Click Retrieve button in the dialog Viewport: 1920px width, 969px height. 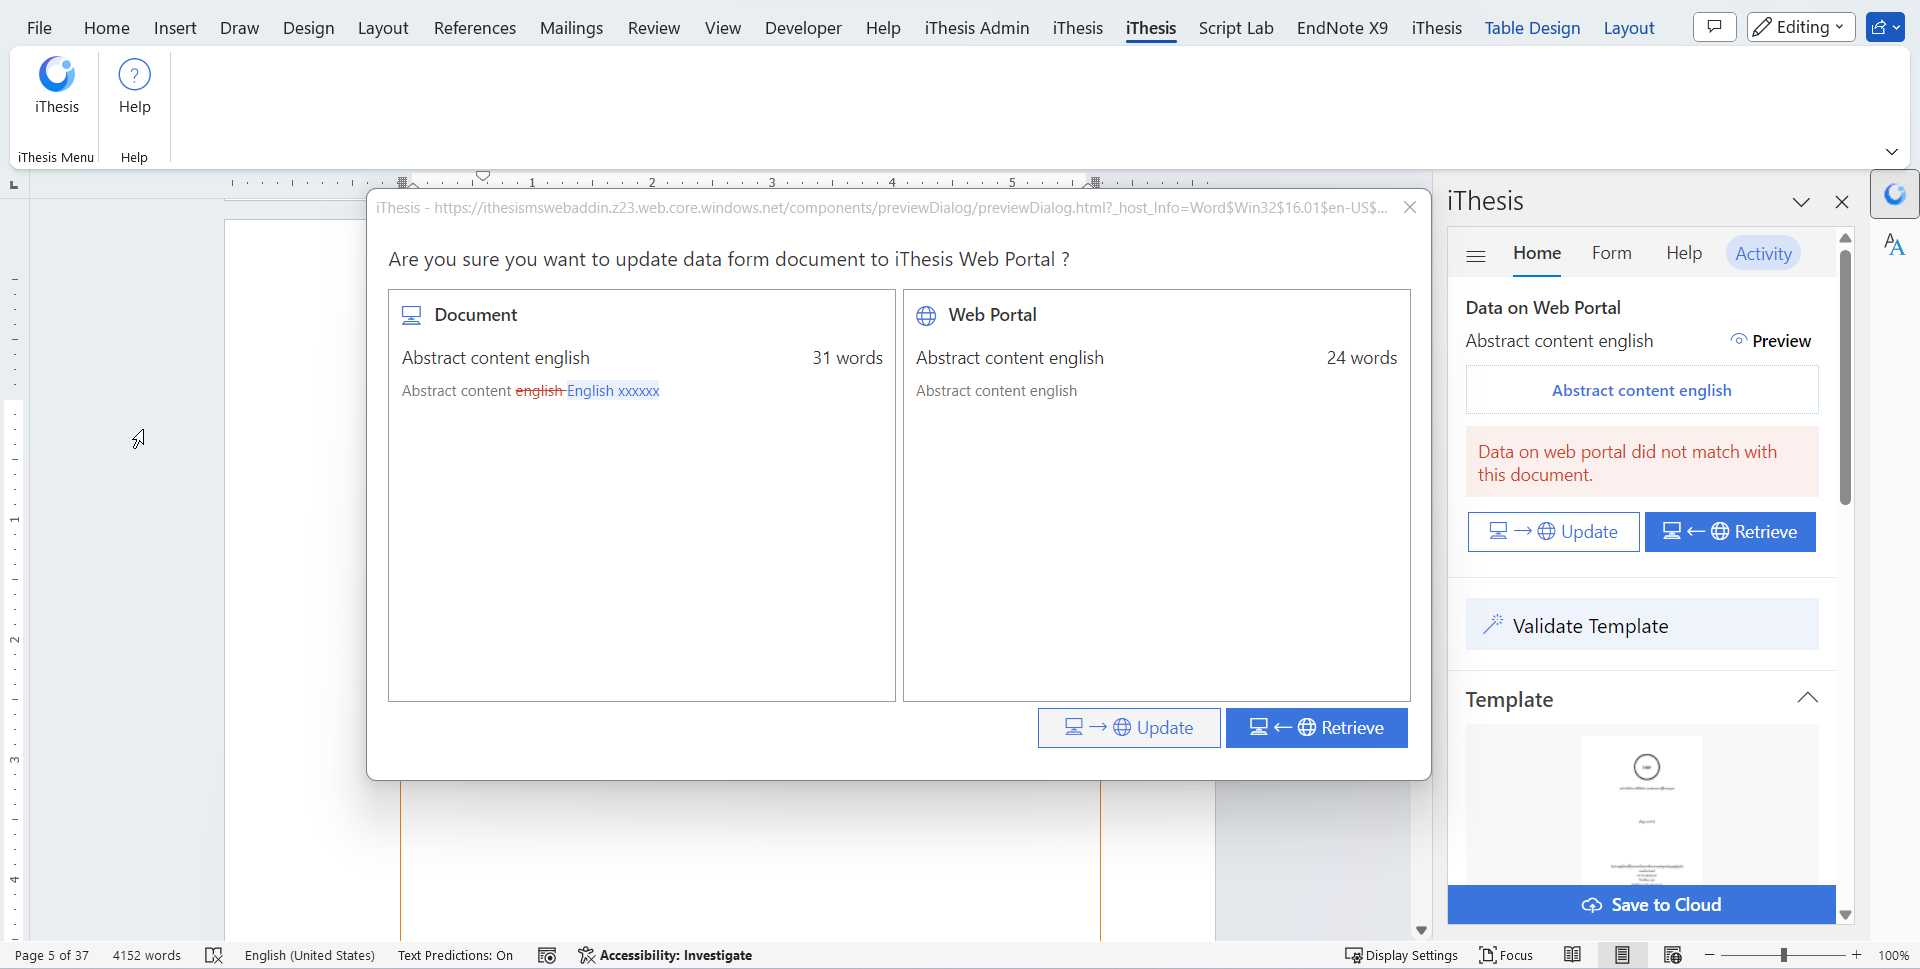tap(1317, 728)
